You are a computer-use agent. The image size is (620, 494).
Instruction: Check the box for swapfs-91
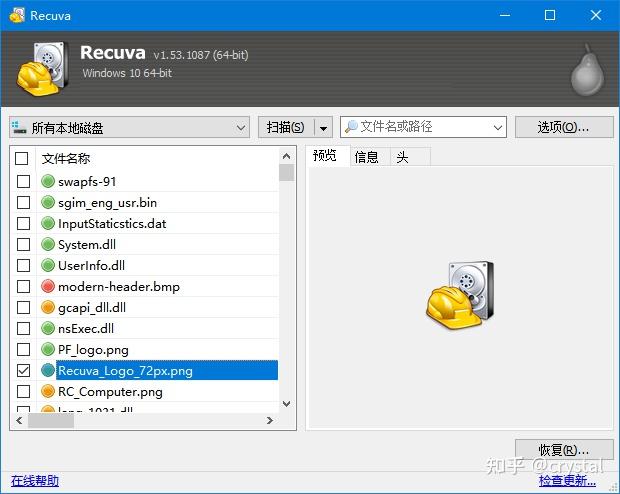click(x=23, y=182)
